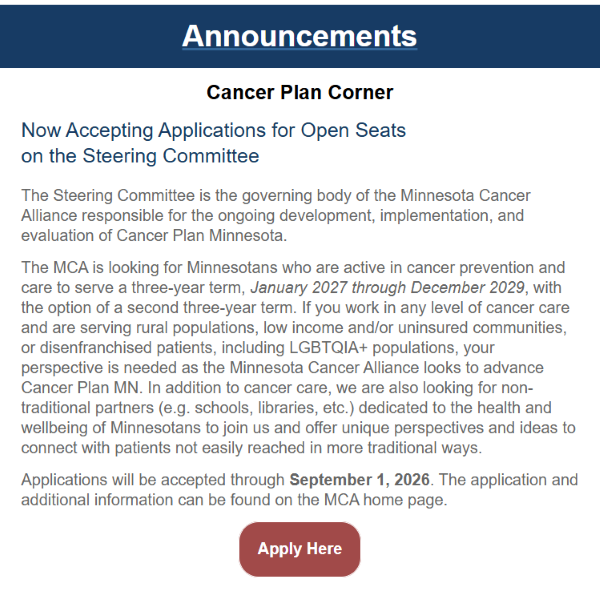Click the 'low income and/or uninsured communities' phrase
The image size is (600, 612).
tap(415, 327)
